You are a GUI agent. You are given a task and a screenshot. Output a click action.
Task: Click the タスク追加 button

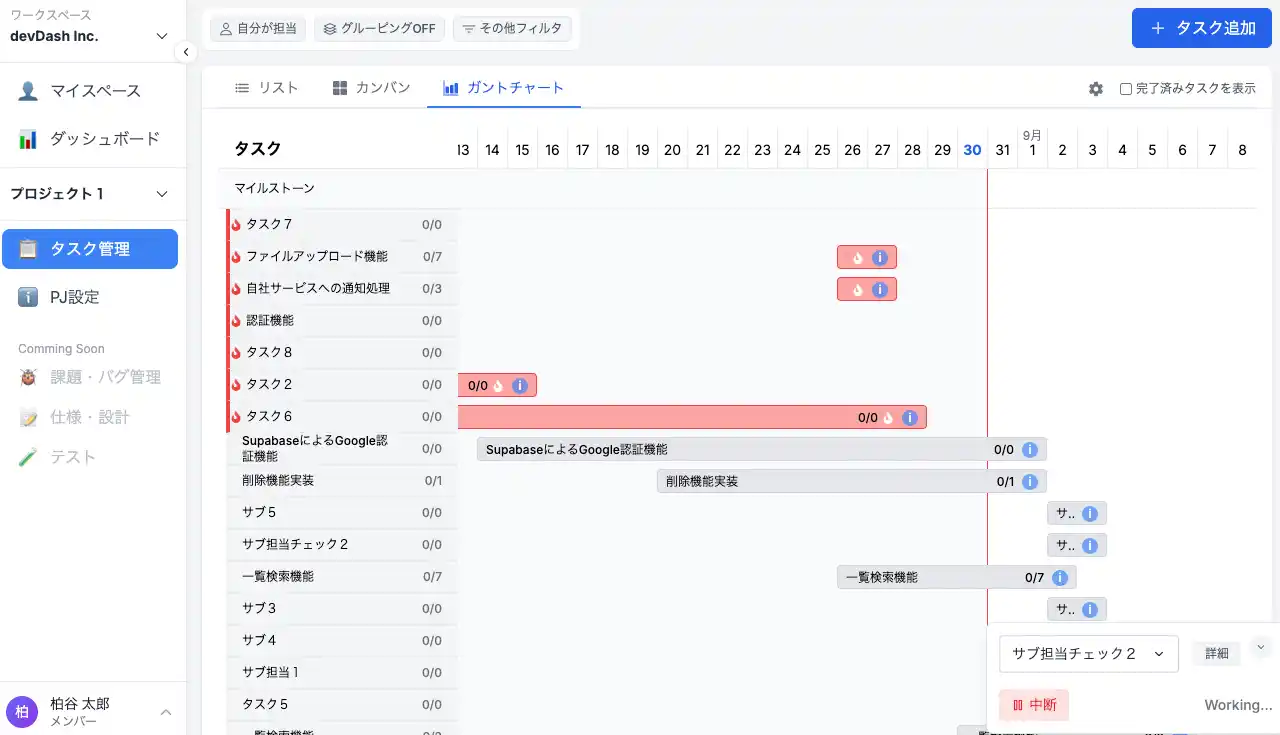[1202, 28]
